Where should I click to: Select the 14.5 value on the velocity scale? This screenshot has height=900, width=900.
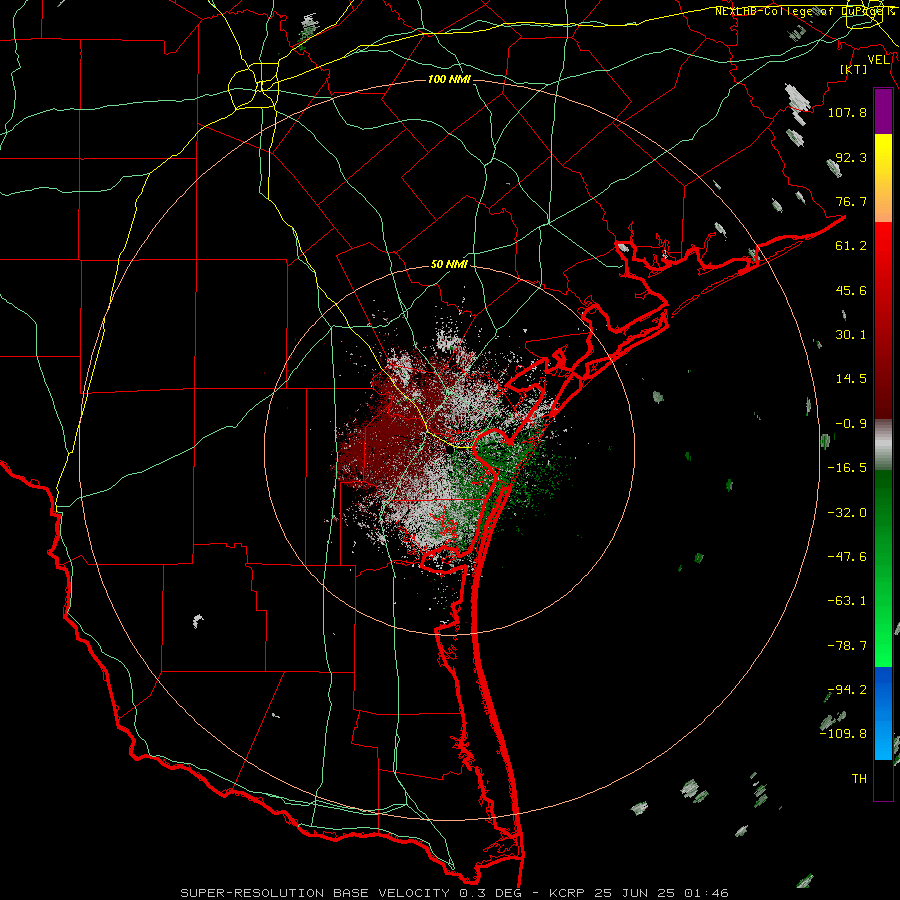[851, 379]
